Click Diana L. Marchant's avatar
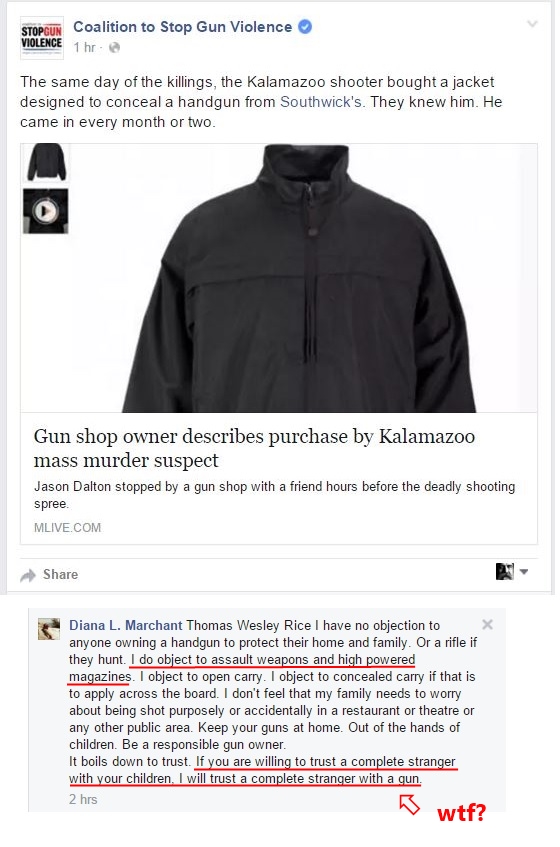 [49, 629]
